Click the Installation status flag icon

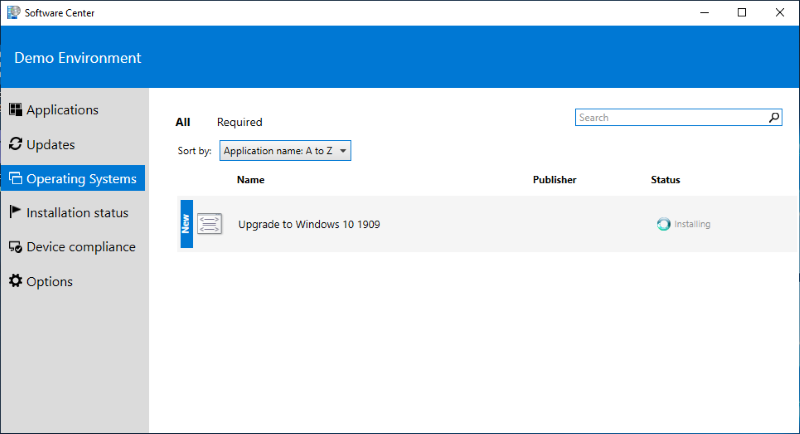(x=16, y=212)
